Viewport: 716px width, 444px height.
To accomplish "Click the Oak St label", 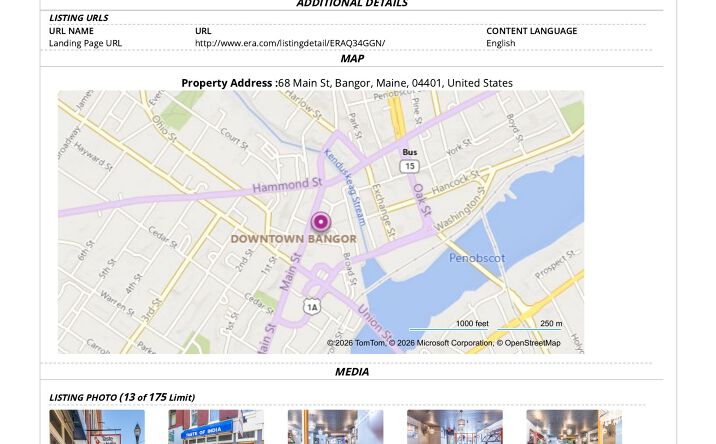I will tap(422, 200).
